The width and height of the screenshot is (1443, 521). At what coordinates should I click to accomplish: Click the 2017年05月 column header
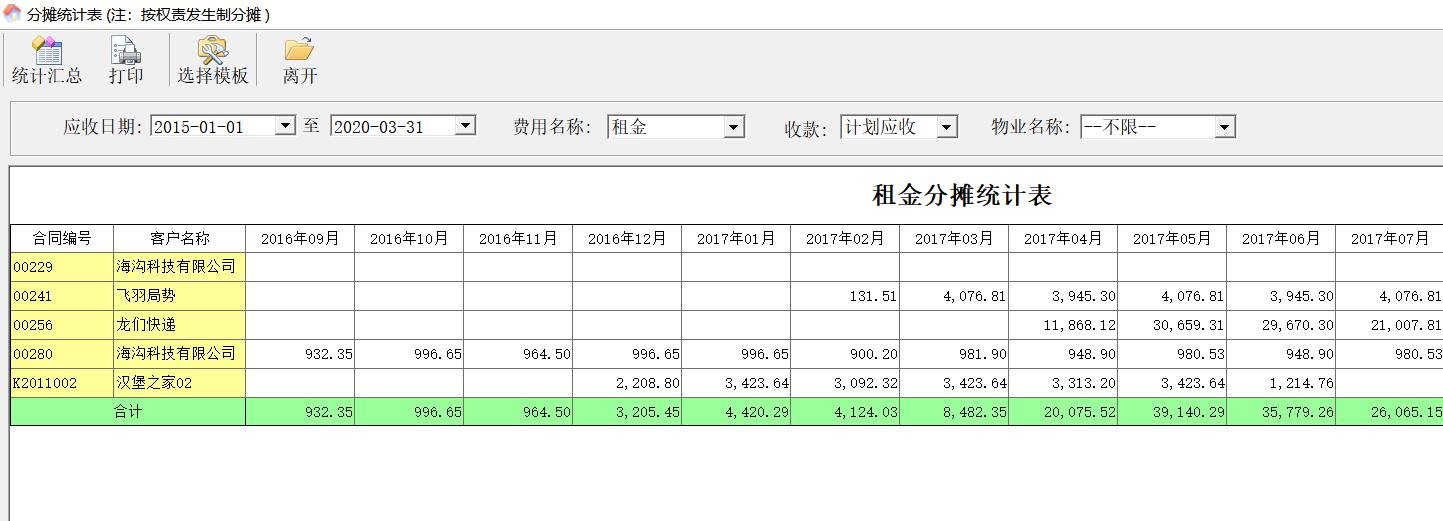[x=1172, y=238]
